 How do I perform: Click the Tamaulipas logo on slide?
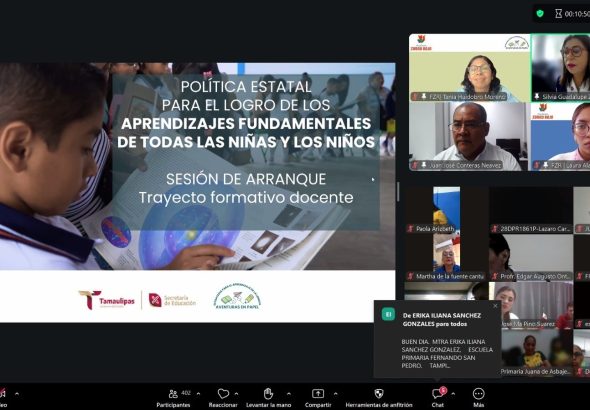pyautogui.click(x=106, y=300)
